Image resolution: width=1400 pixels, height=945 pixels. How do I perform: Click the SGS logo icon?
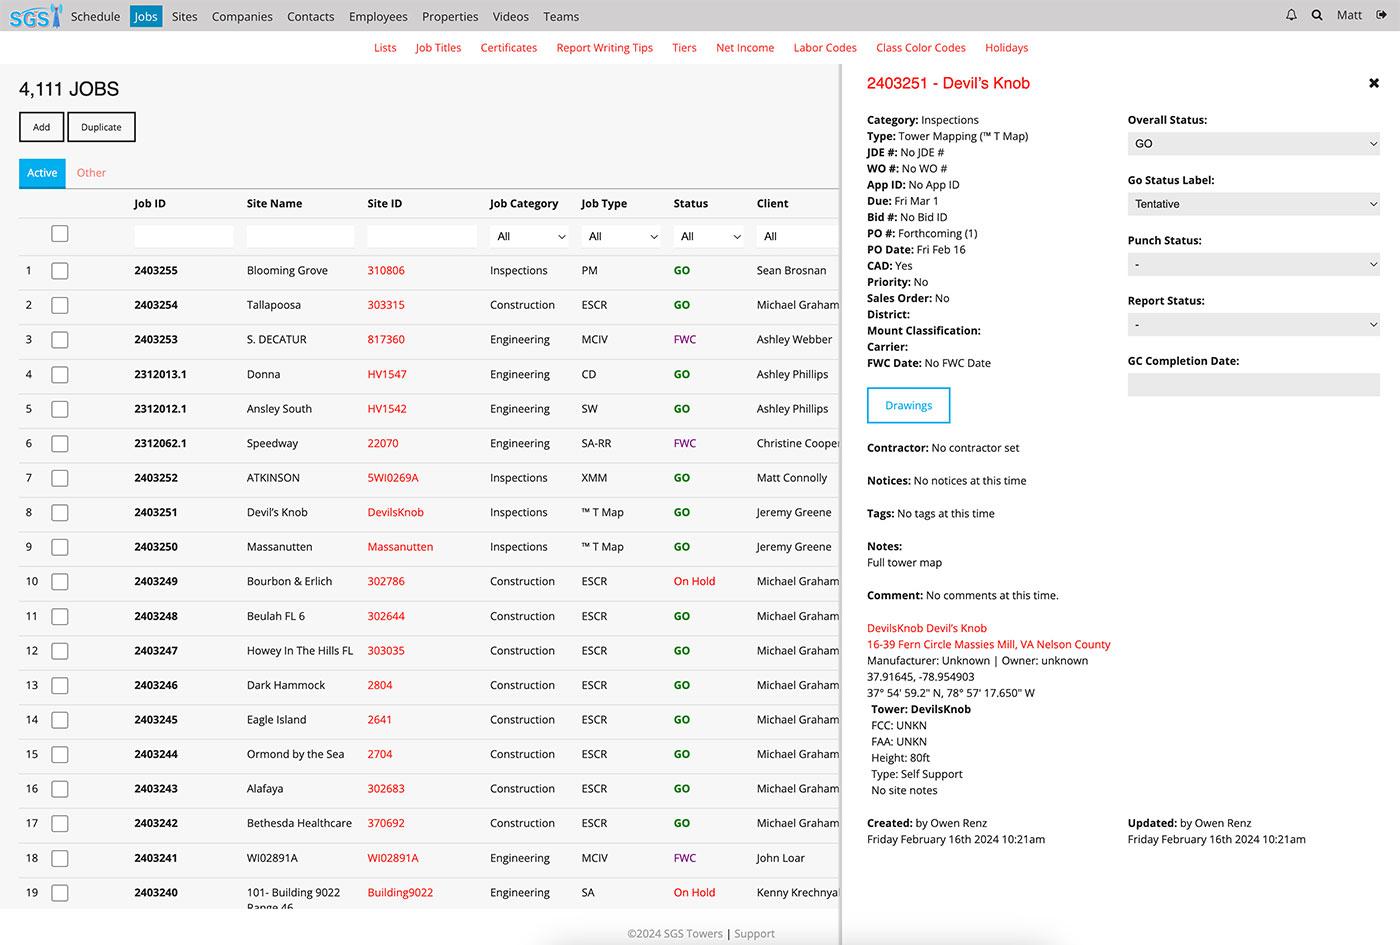click(x=34, y=16)
